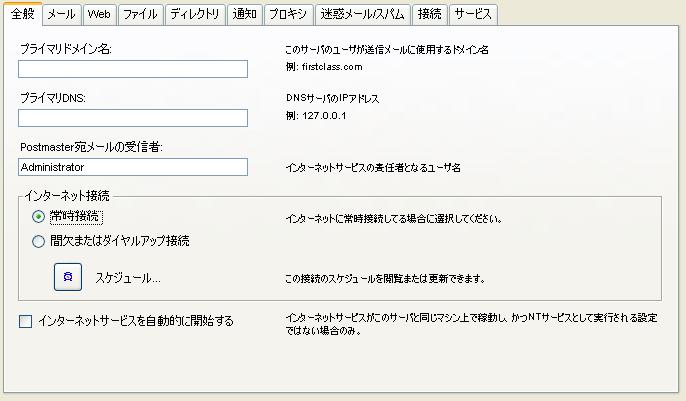Select the 間欠またはダイヤルアップ接続 radio option
686x401 pixels.
click(38, 241)
